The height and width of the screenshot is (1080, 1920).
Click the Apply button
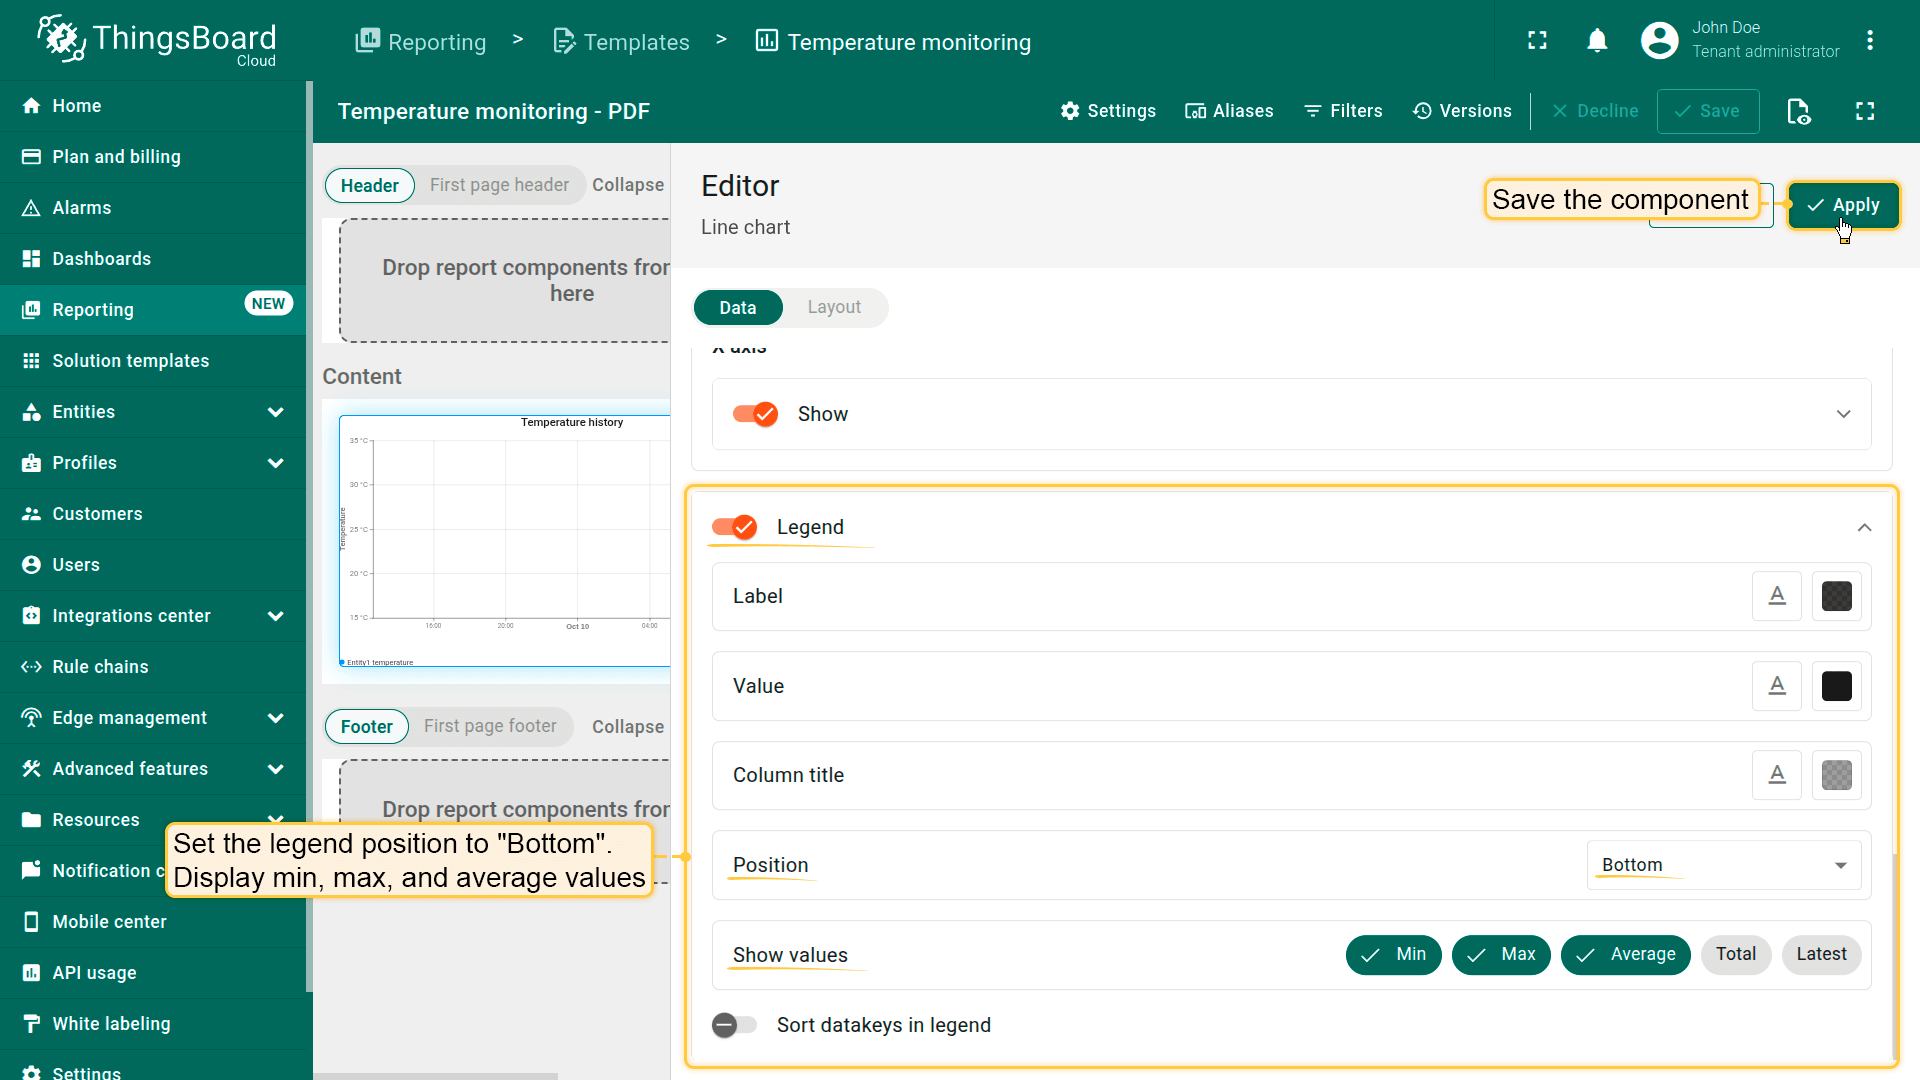[x=1842, y=205]
